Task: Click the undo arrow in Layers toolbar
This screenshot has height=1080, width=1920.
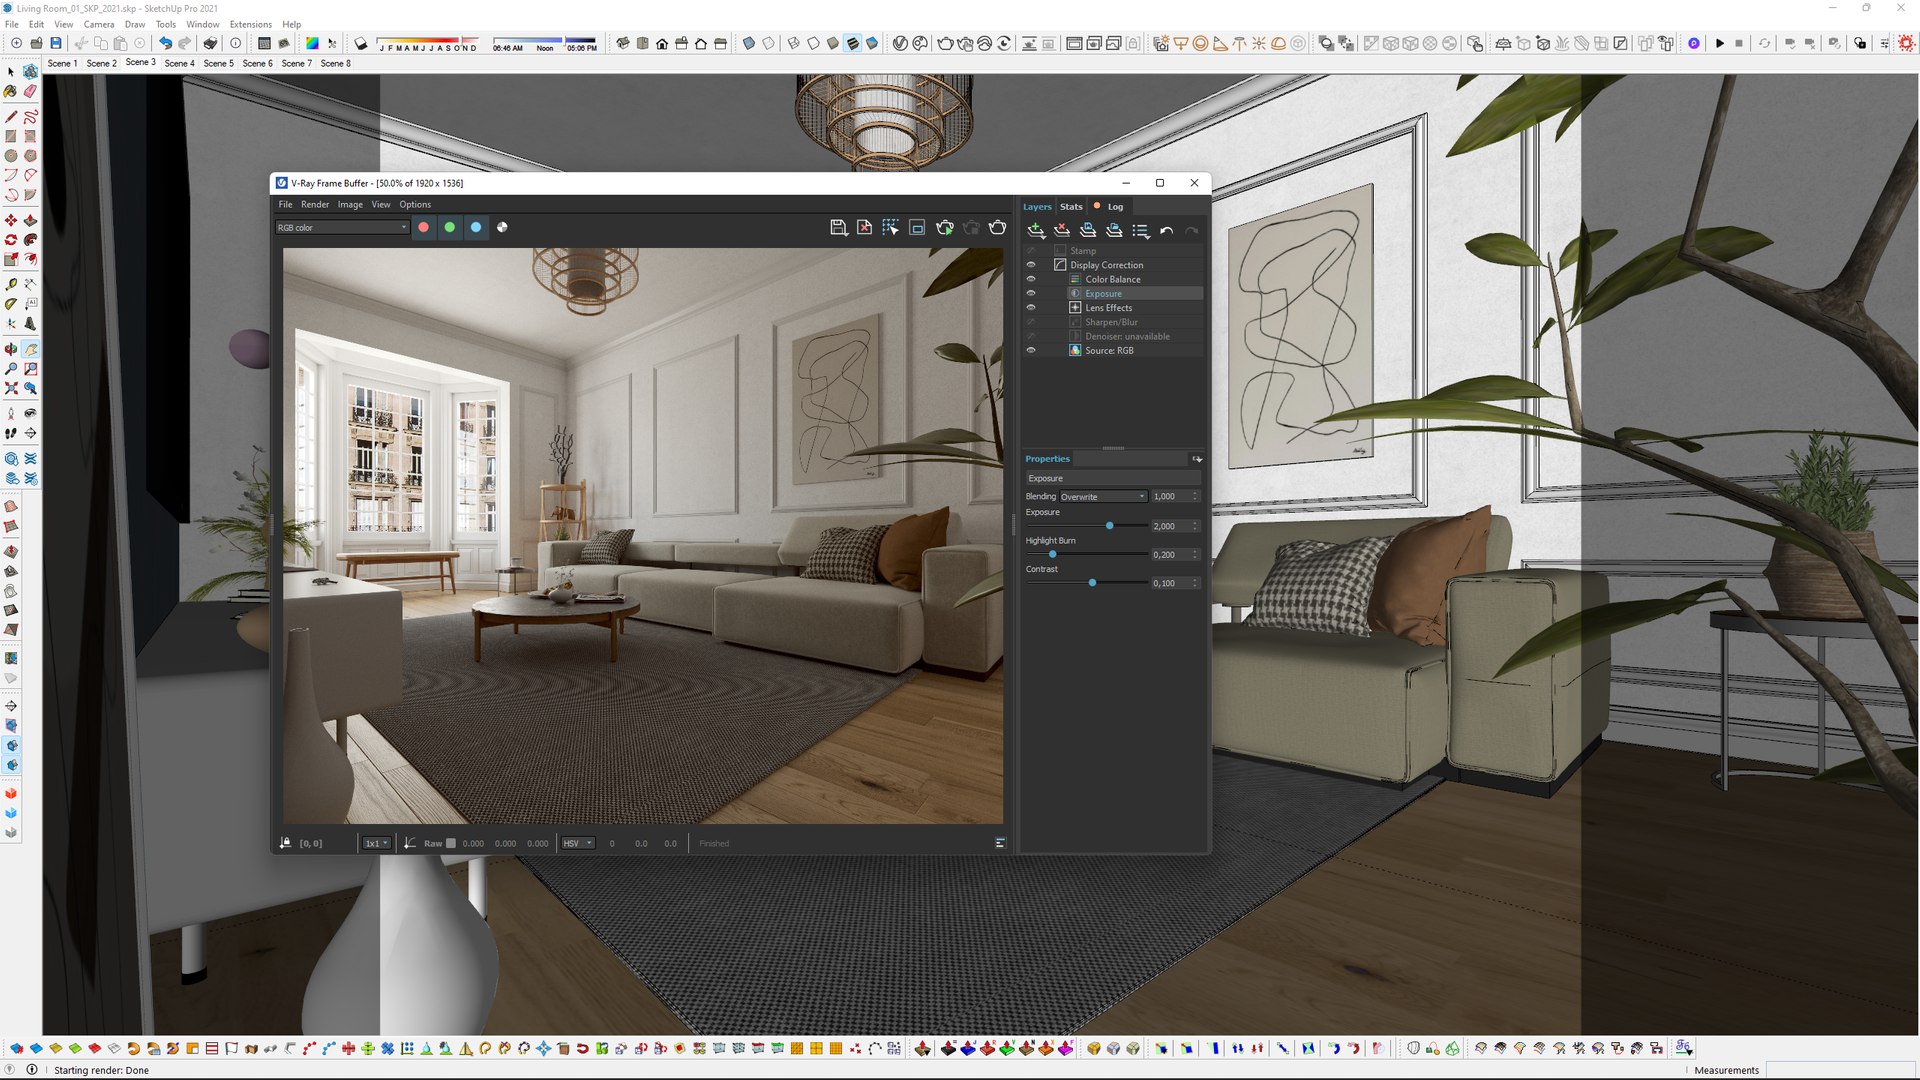Action: coord(1166,231)
